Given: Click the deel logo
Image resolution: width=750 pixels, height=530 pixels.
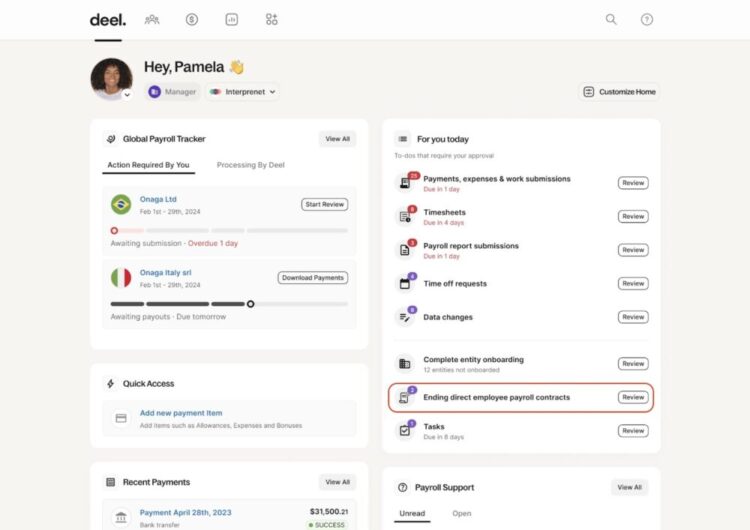Looking at the screenshot, I should (x=108, y=20).
